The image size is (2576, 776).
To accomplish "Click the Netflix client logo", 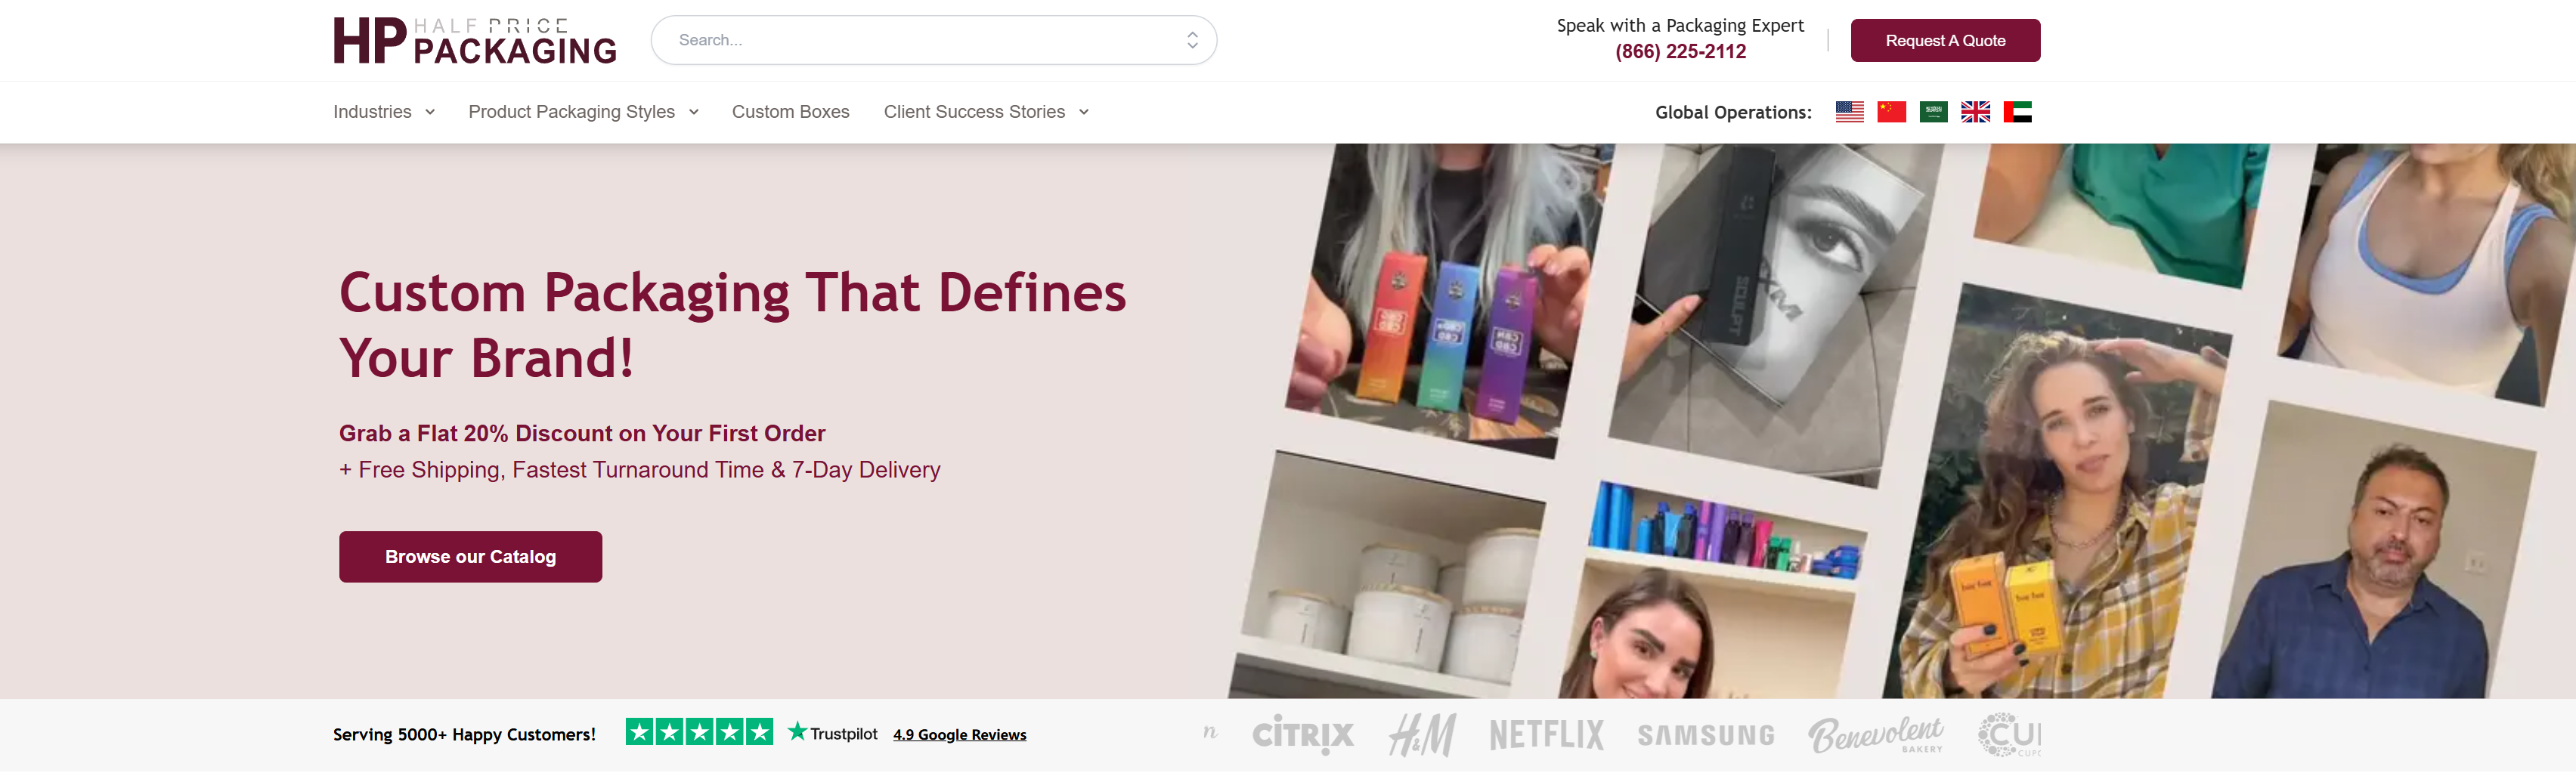I will click(1546, 735).
